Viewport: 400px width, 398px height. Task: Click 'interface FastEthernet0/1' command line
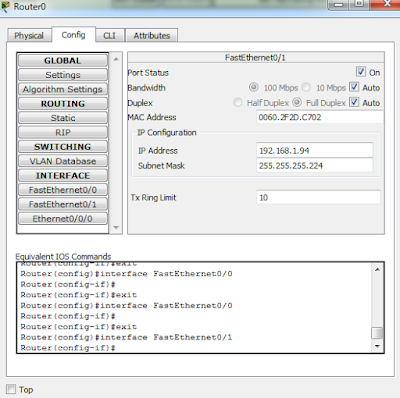[126, 337]
